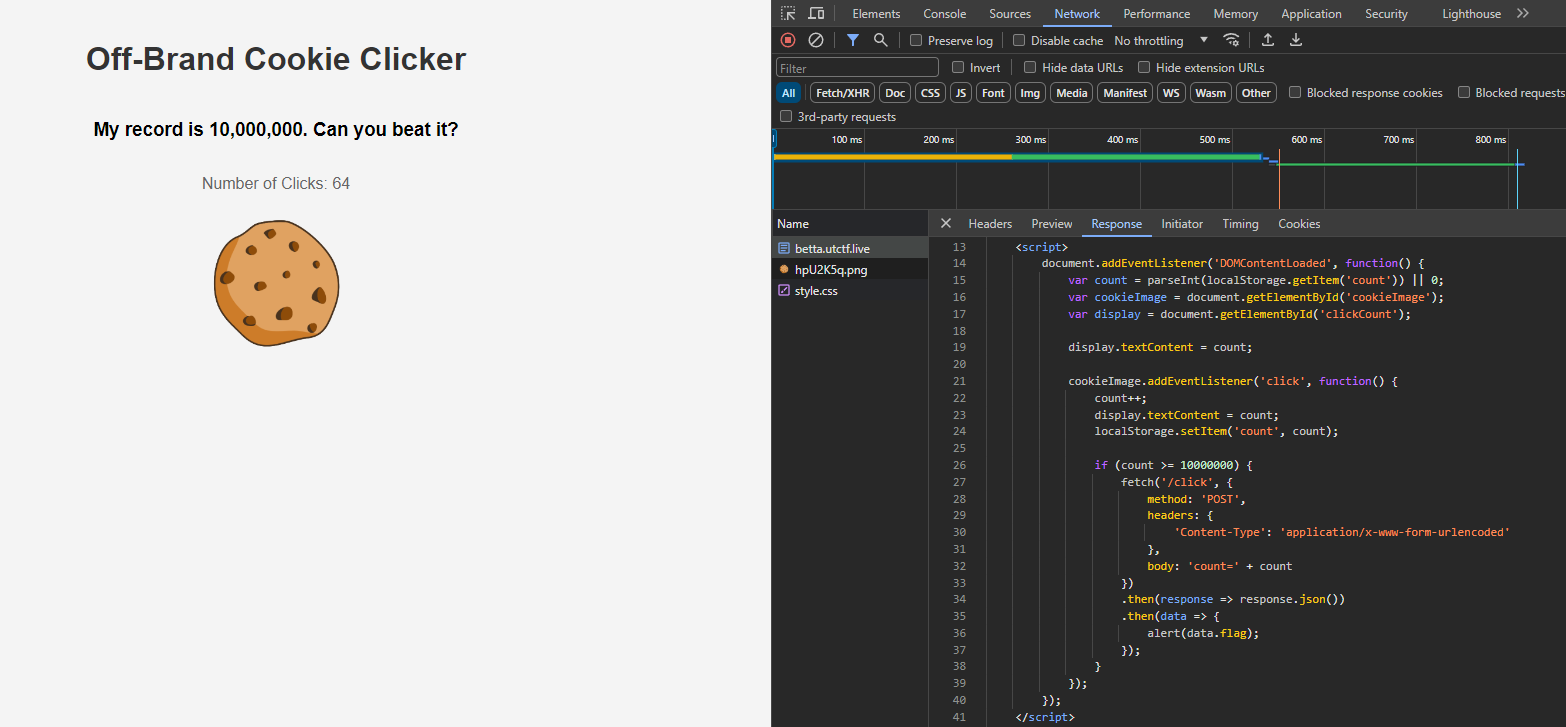Show the Preview tab

pos(1052,224)
